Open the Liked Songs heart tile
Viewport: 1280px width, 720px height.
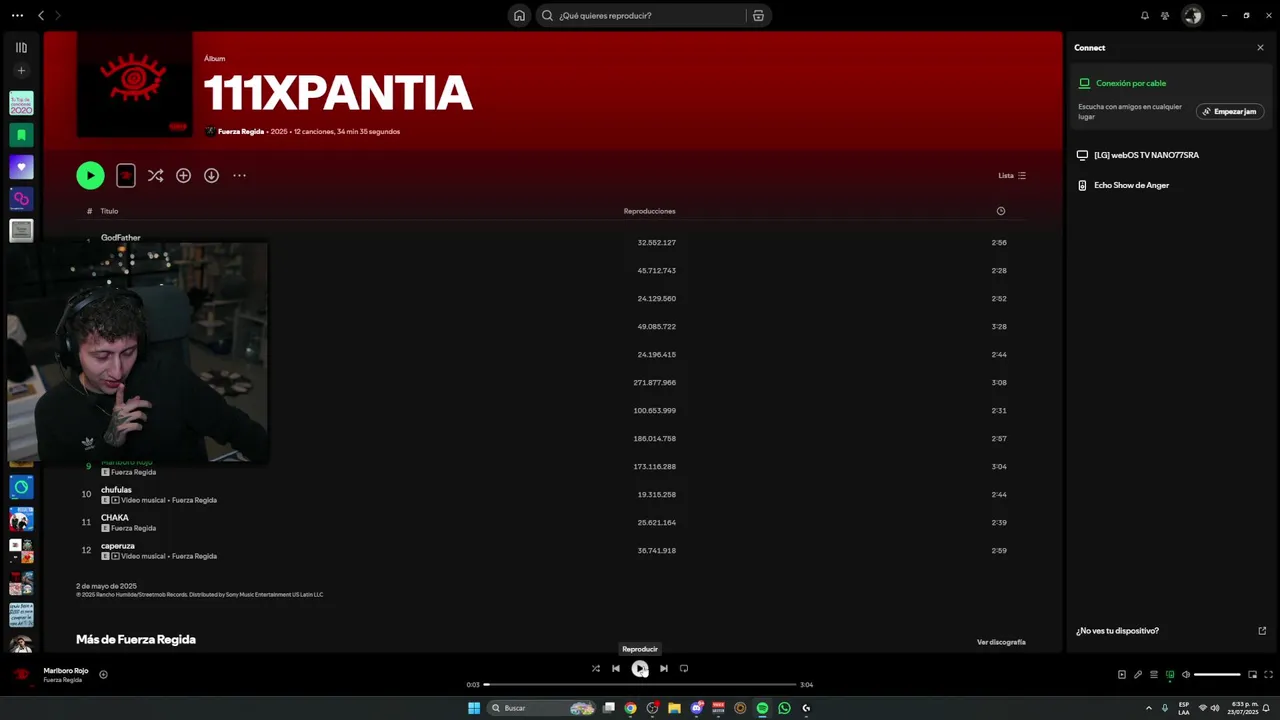[x=21, y=167]
